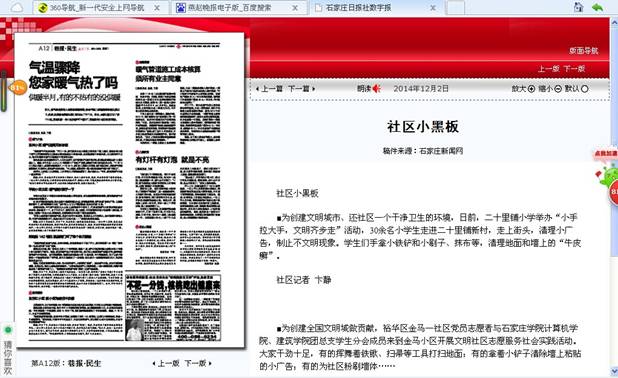Click the green dot above 猜你喜欢
Image resolution: width=618 pixels, height=378 pixels.
click(8, 330)
